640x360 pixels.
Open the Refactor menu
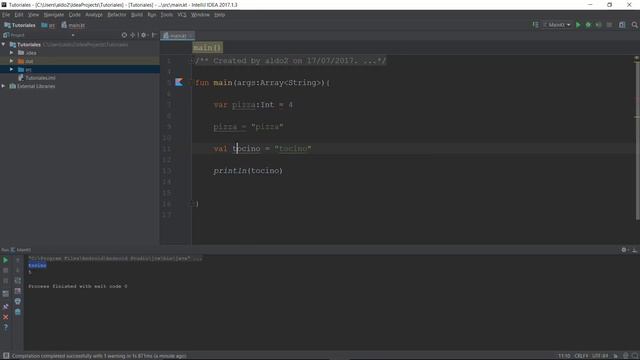117,15
